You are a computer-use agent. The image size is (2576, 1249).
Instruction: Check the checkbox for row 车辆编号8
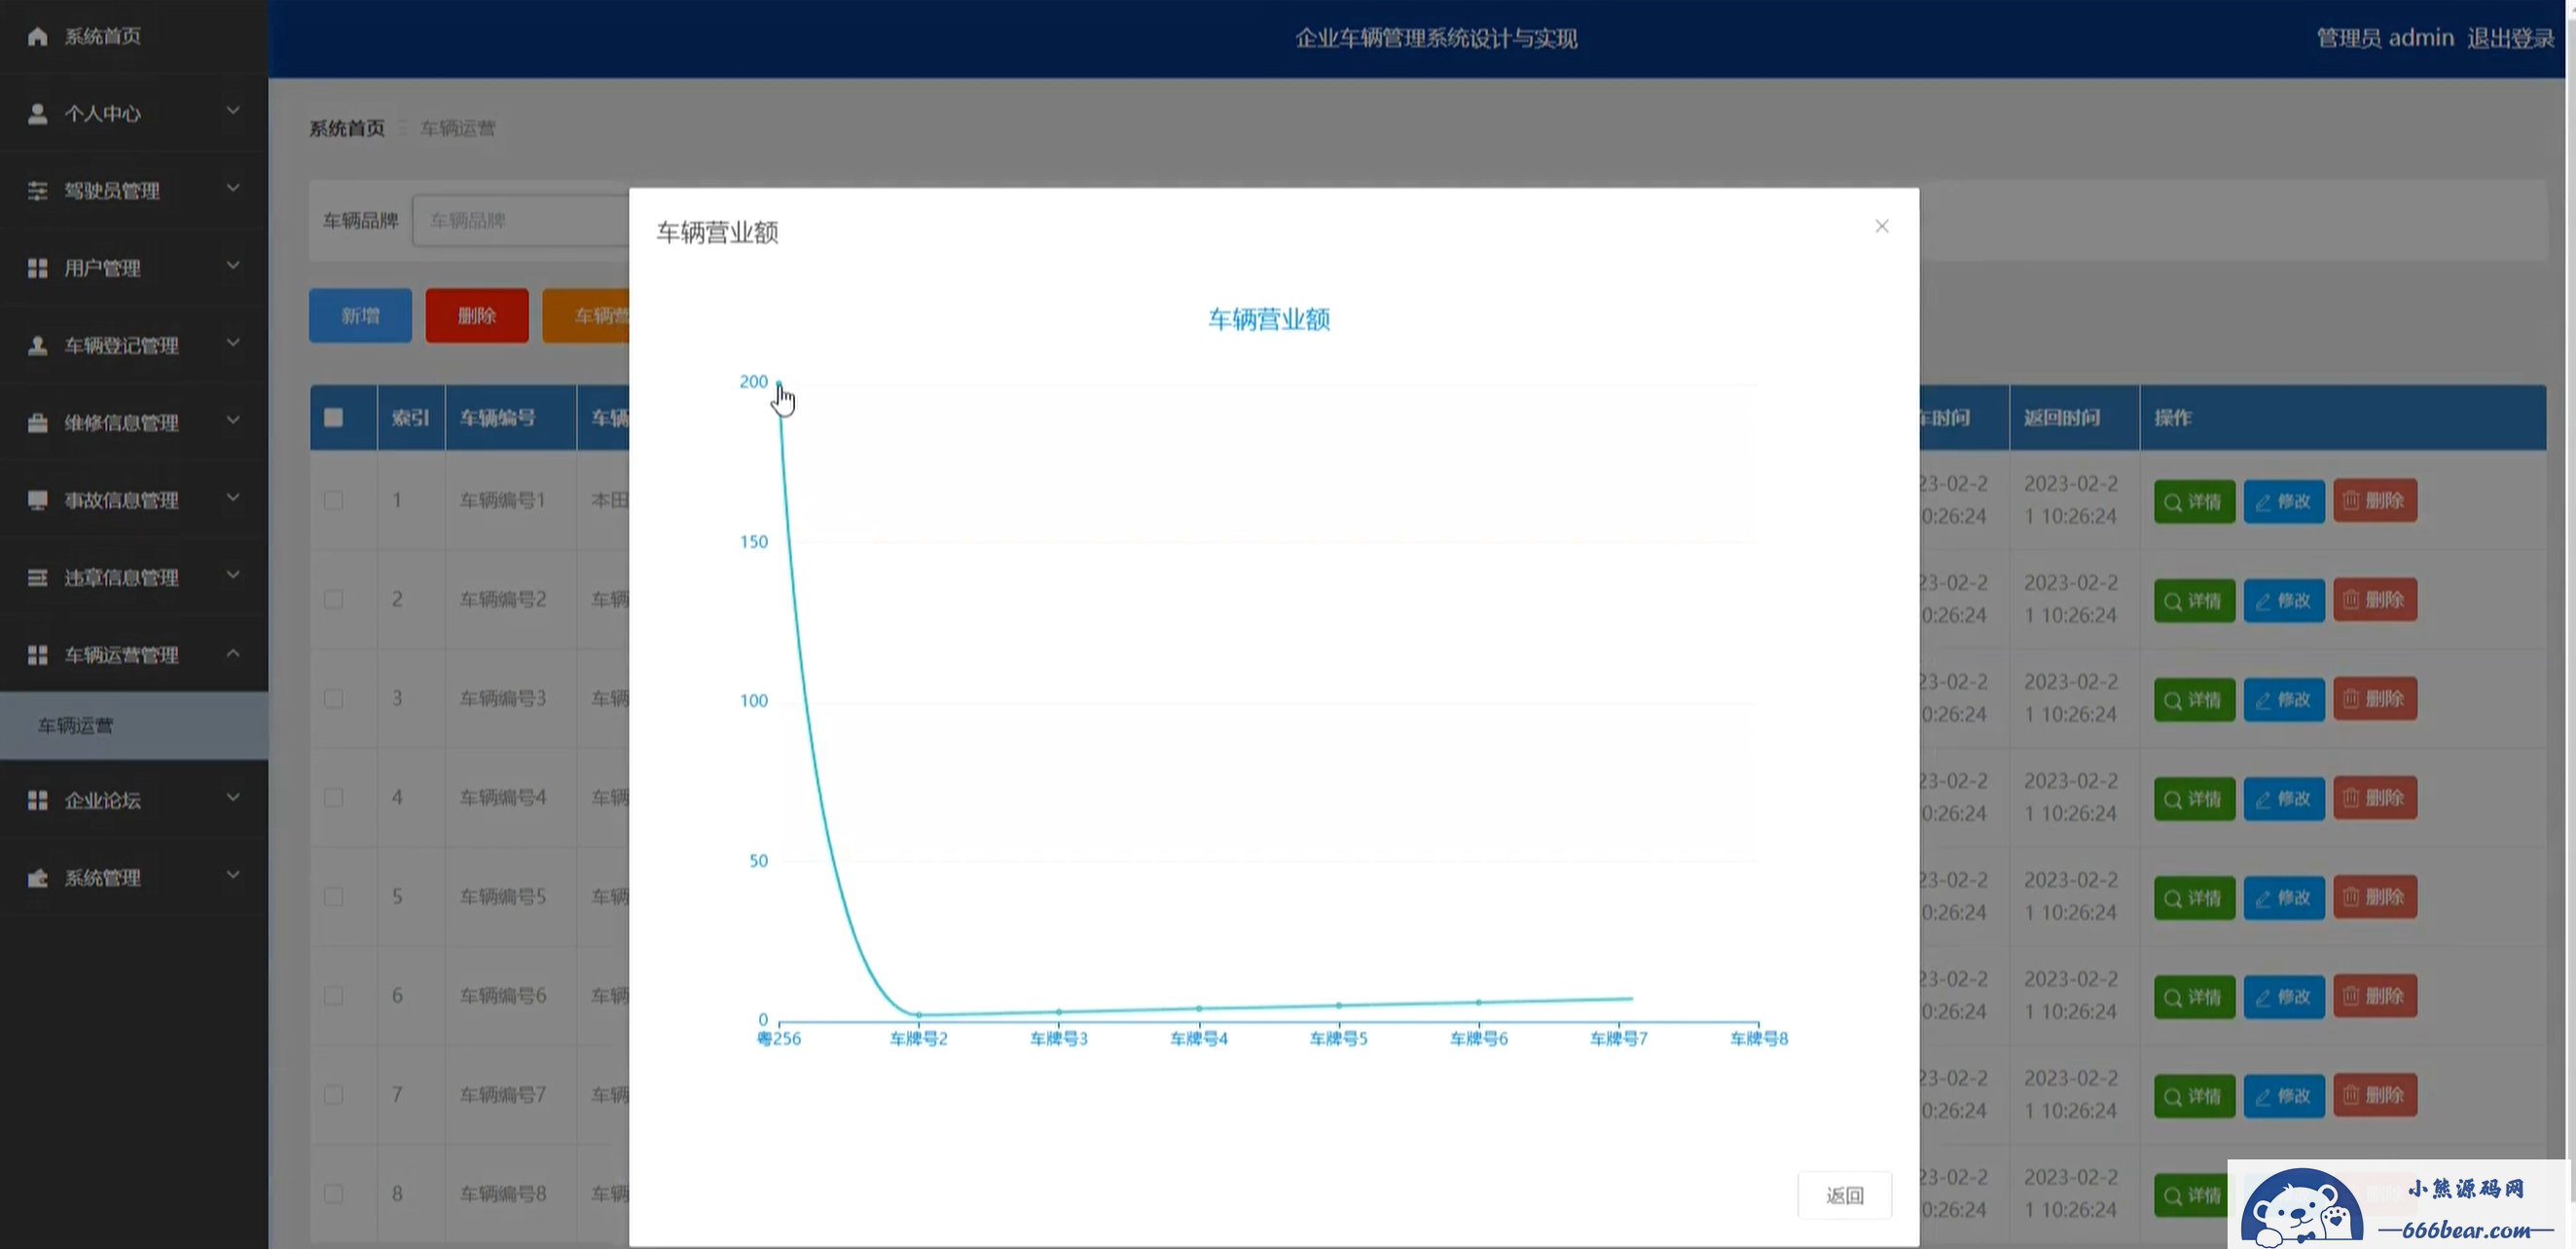(334, 1193)
